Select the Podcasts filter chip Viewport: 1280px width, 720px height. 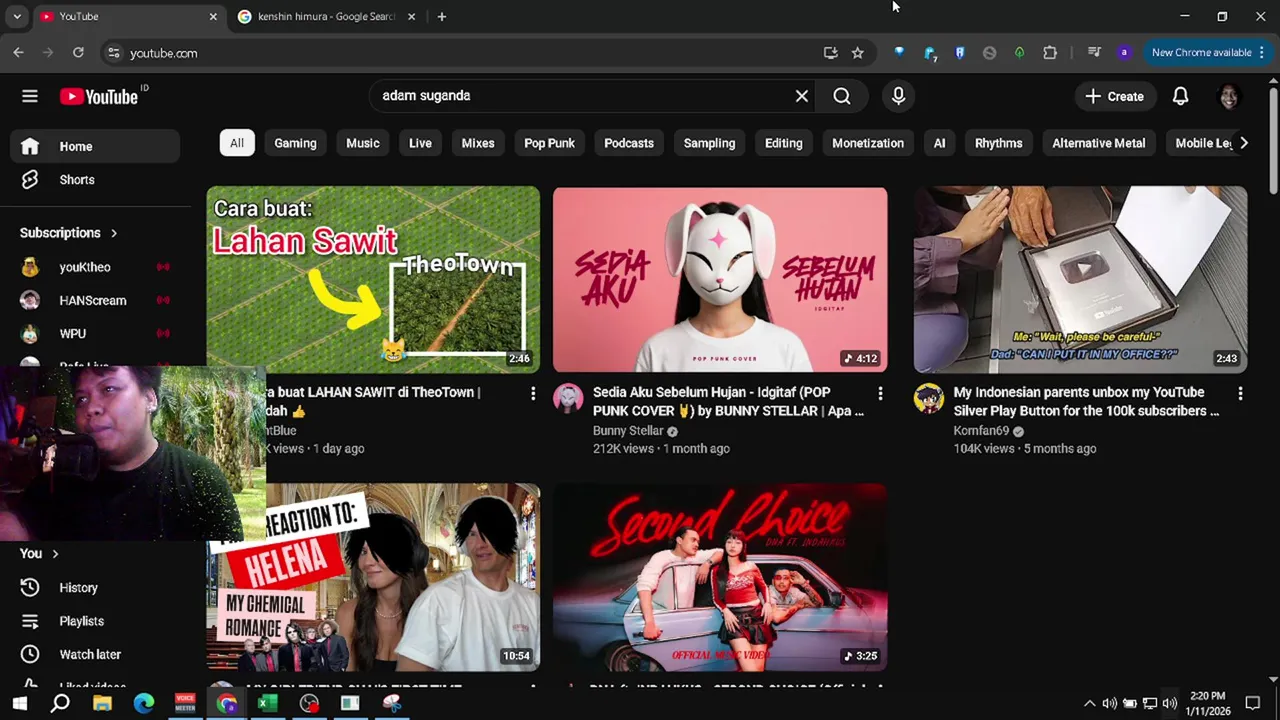click(629, 143)
